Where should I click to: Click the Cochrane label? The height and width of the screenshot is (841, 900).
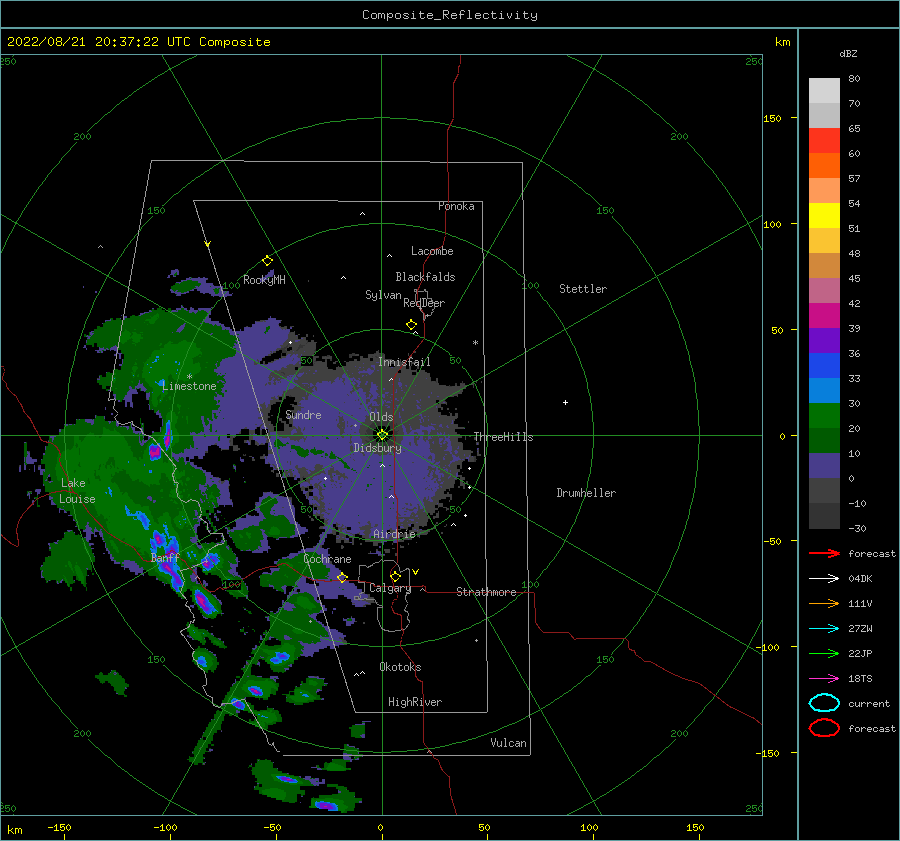(327, 559)
